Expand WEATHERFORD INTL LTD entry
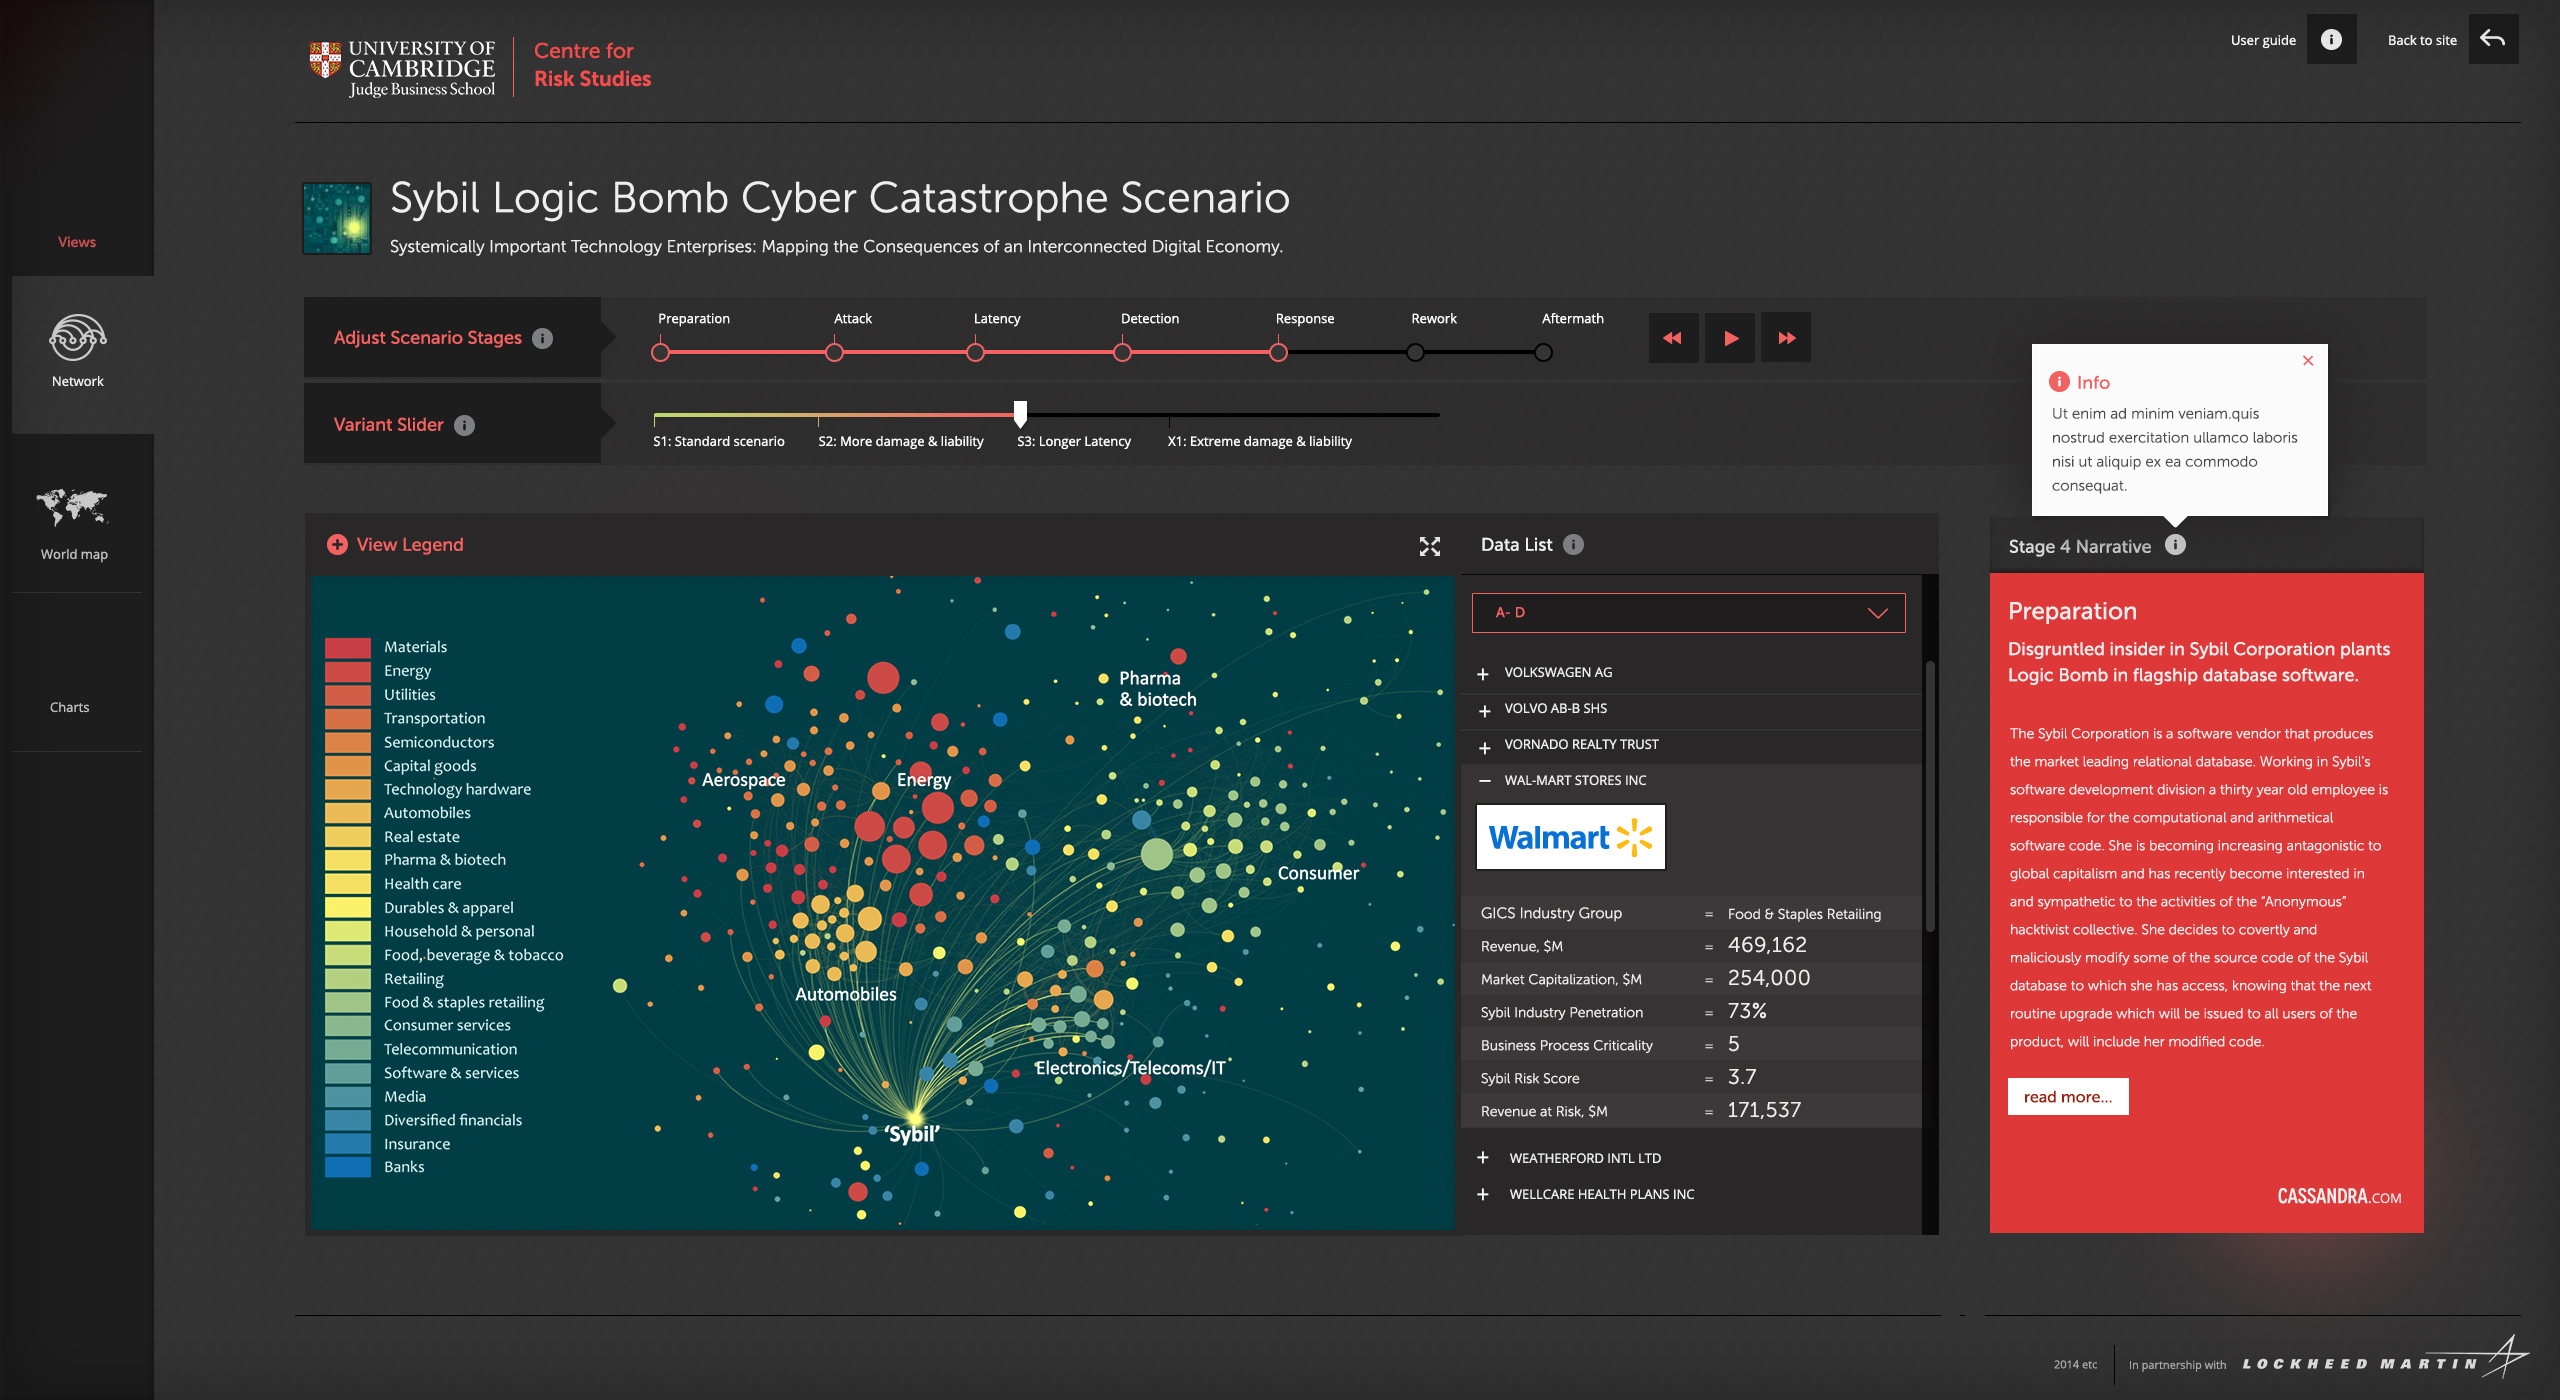The height and width of the screenshot is (1400, 2560). 1484,1158
